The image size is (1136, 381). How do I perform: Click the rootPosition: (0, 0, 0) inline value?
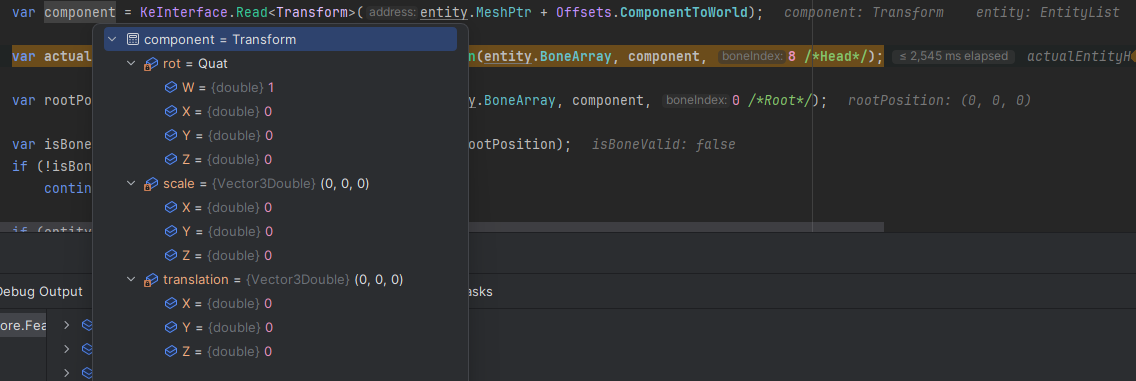point(939,100)
